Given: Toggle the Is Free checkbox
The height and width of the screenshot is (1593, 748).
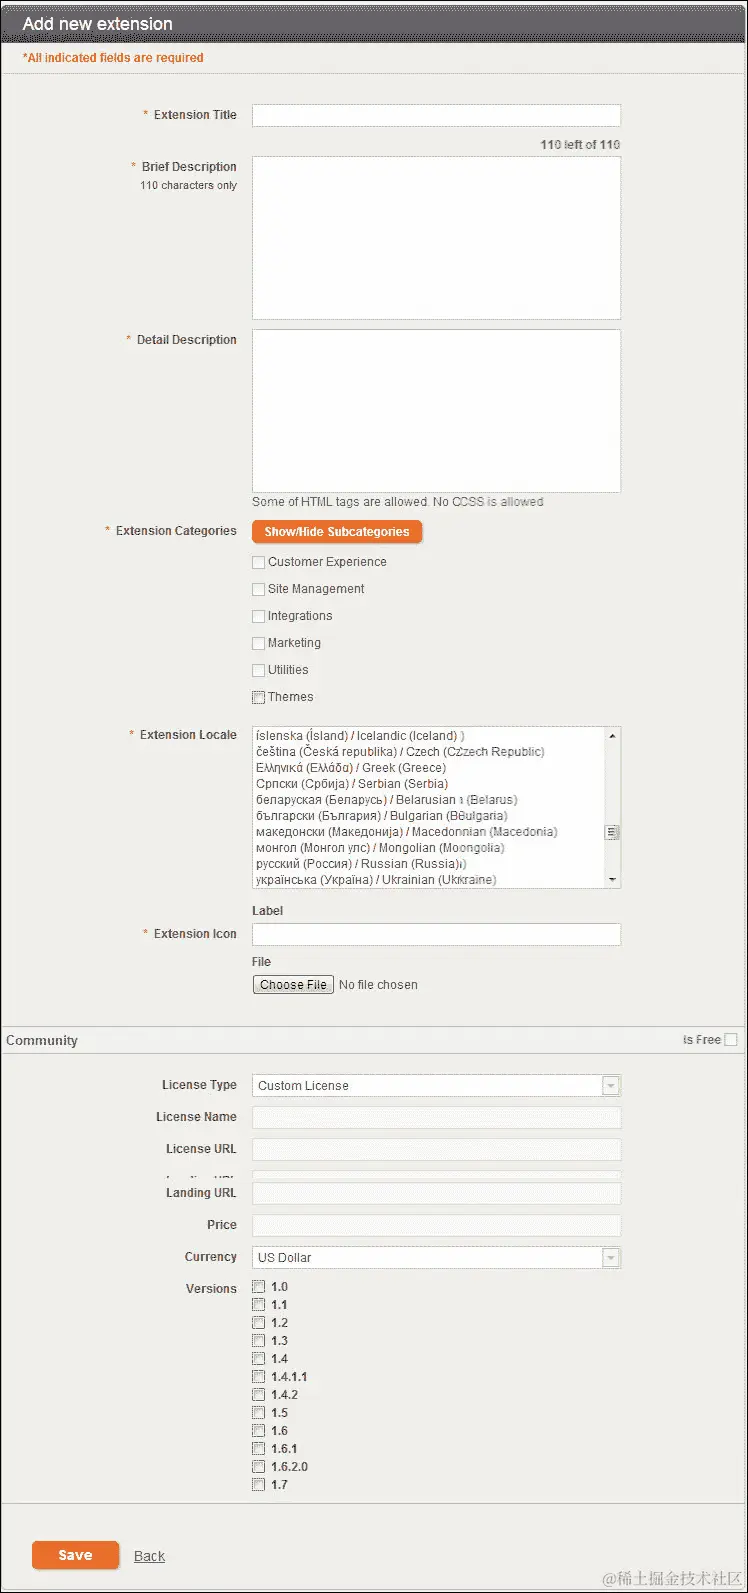Looking at the screenshot, I should (731, 1040).
